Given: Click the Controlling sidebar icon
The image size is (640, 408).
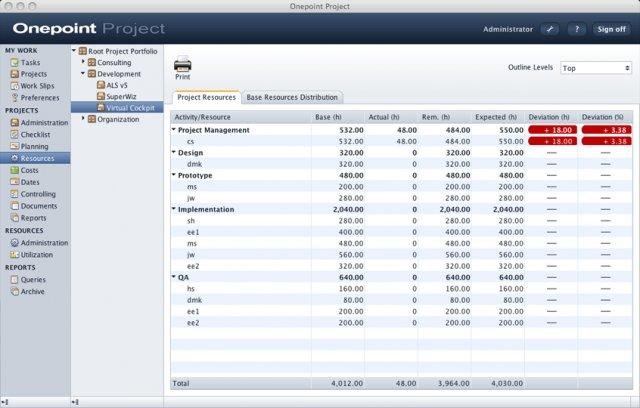Looking at the screenshot, I should click(15, 194).
